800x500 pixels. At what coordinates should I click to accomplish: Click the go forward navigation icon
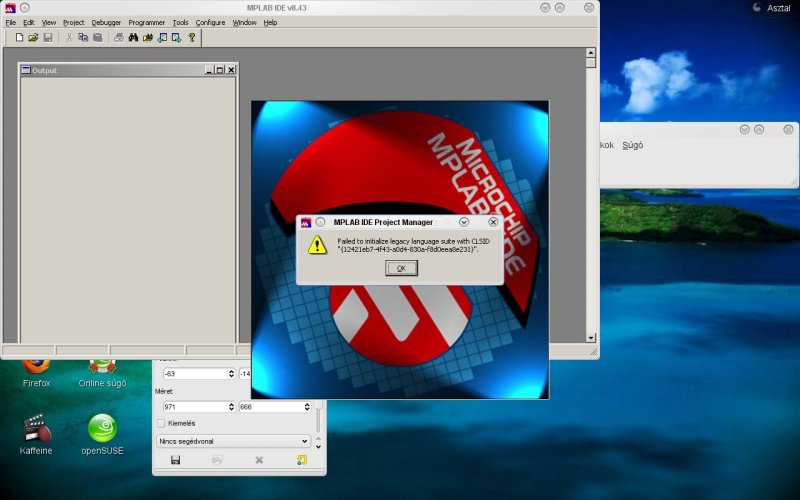pyautogui.click(x=177, y=37)
